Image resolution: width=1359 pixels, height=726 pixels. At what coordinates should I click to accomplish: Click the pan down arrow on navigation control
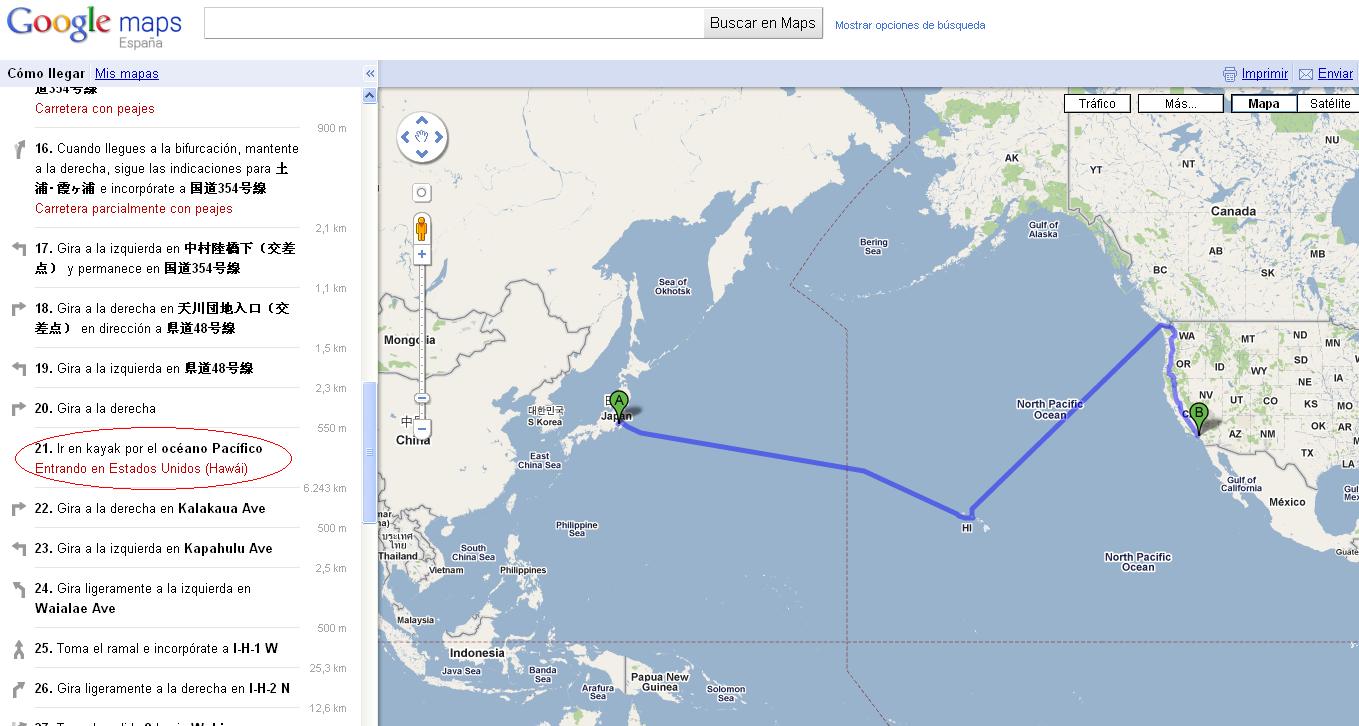(422, 154)
